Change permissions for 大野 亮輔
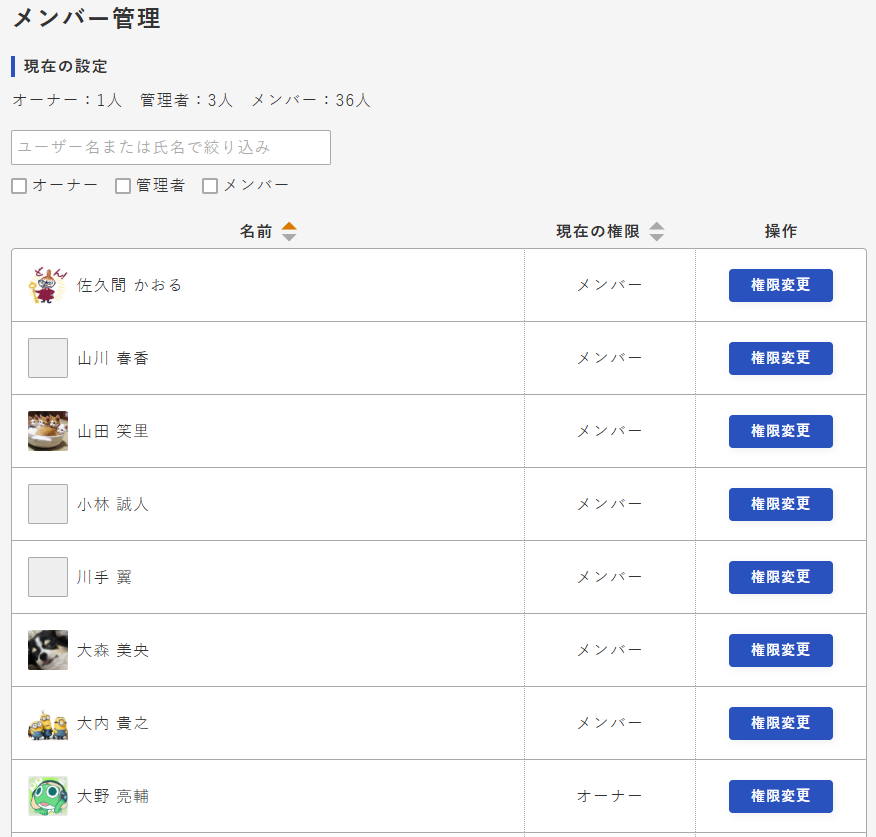Screen dimensions: 876x837 point(780,796)
